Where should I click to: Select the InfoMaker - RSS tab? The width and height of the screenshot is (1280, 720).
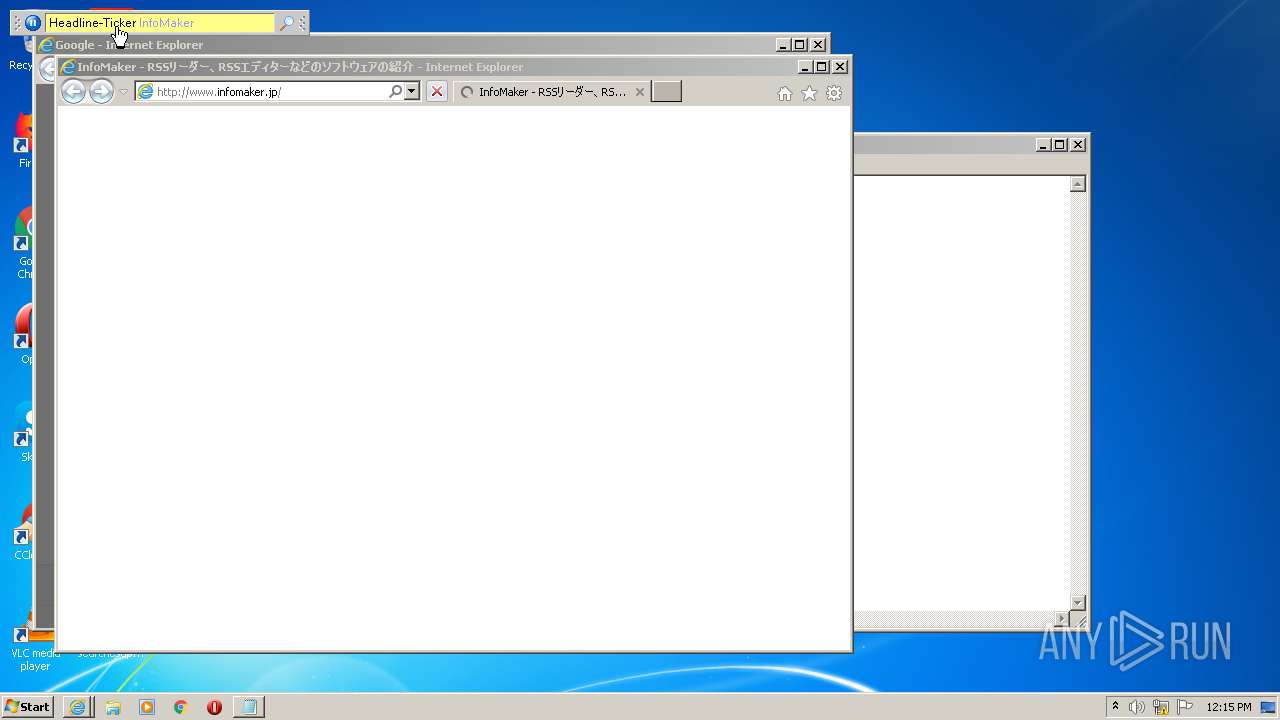[x=551, y=92]
